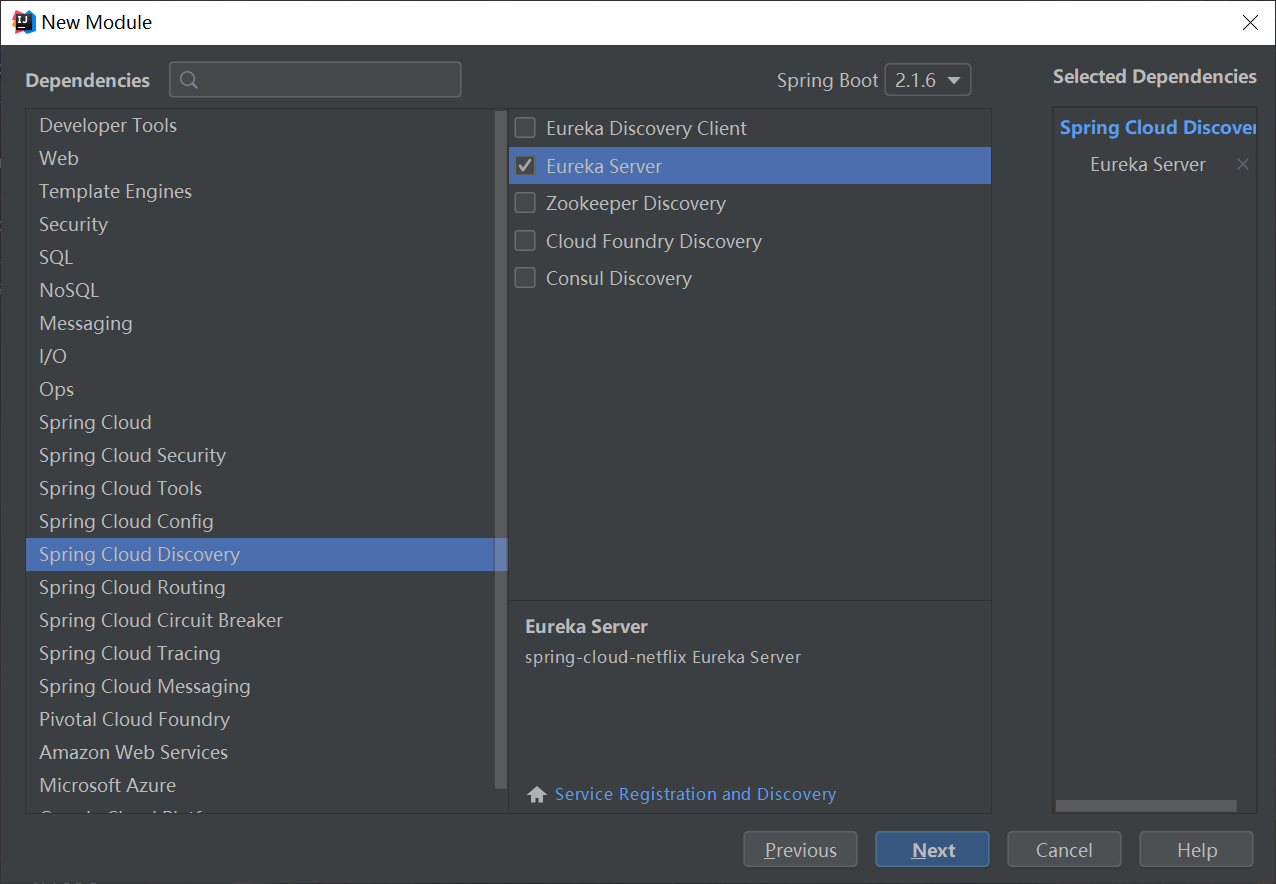1276x884 pixels.
Task: Choose the Ops category
Action: 260,389
